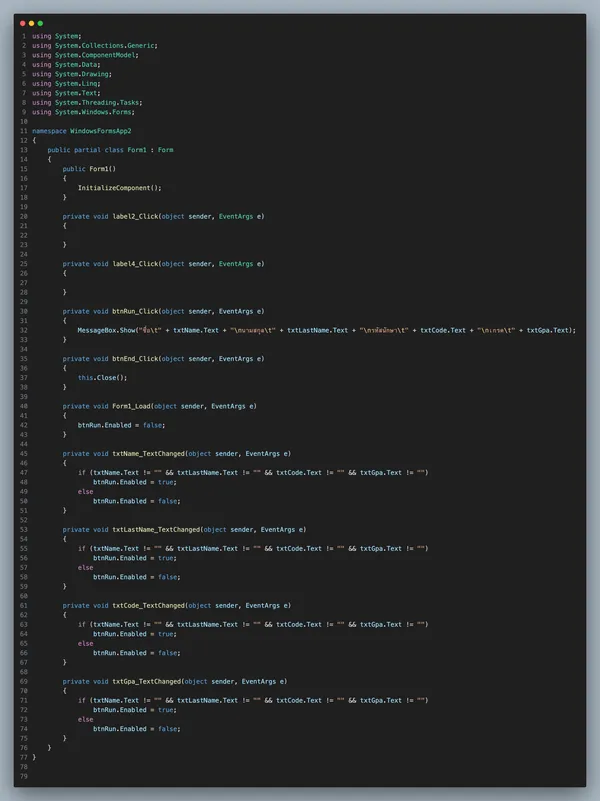Viewport: 600px width, 801px height.
Task: Click the green maximize dot in title bar
Action: pyautogui.click(x=40, y=23)
